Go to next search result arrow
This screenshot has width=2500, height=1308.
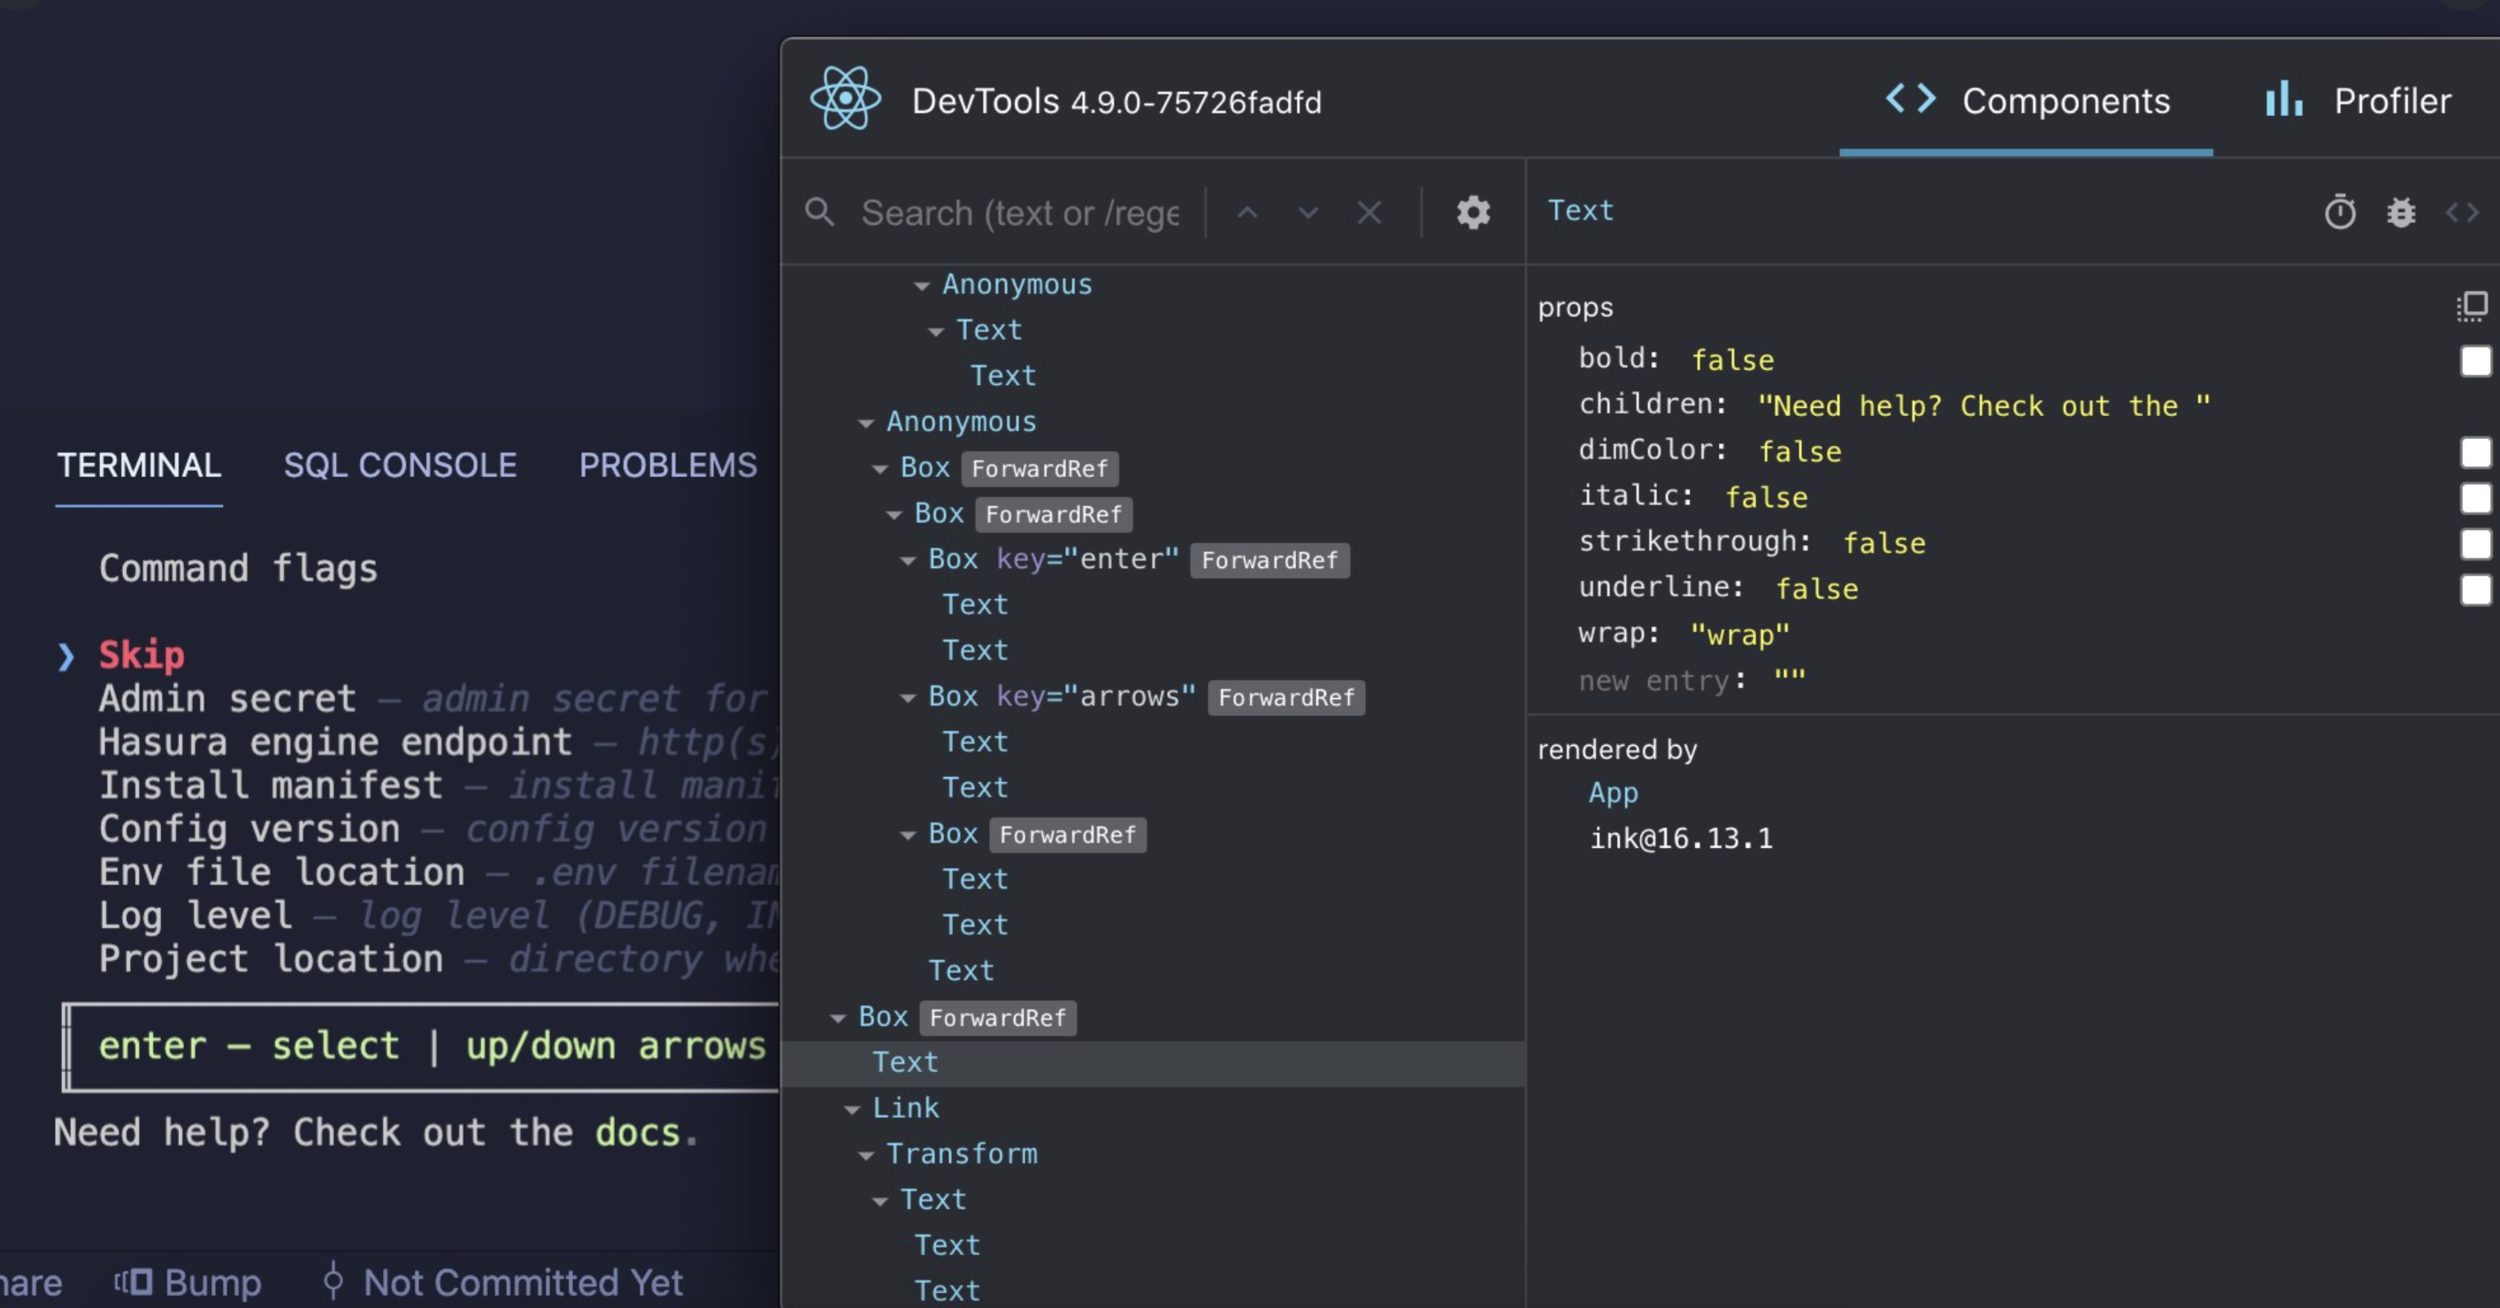click(x=1308, y=212)
